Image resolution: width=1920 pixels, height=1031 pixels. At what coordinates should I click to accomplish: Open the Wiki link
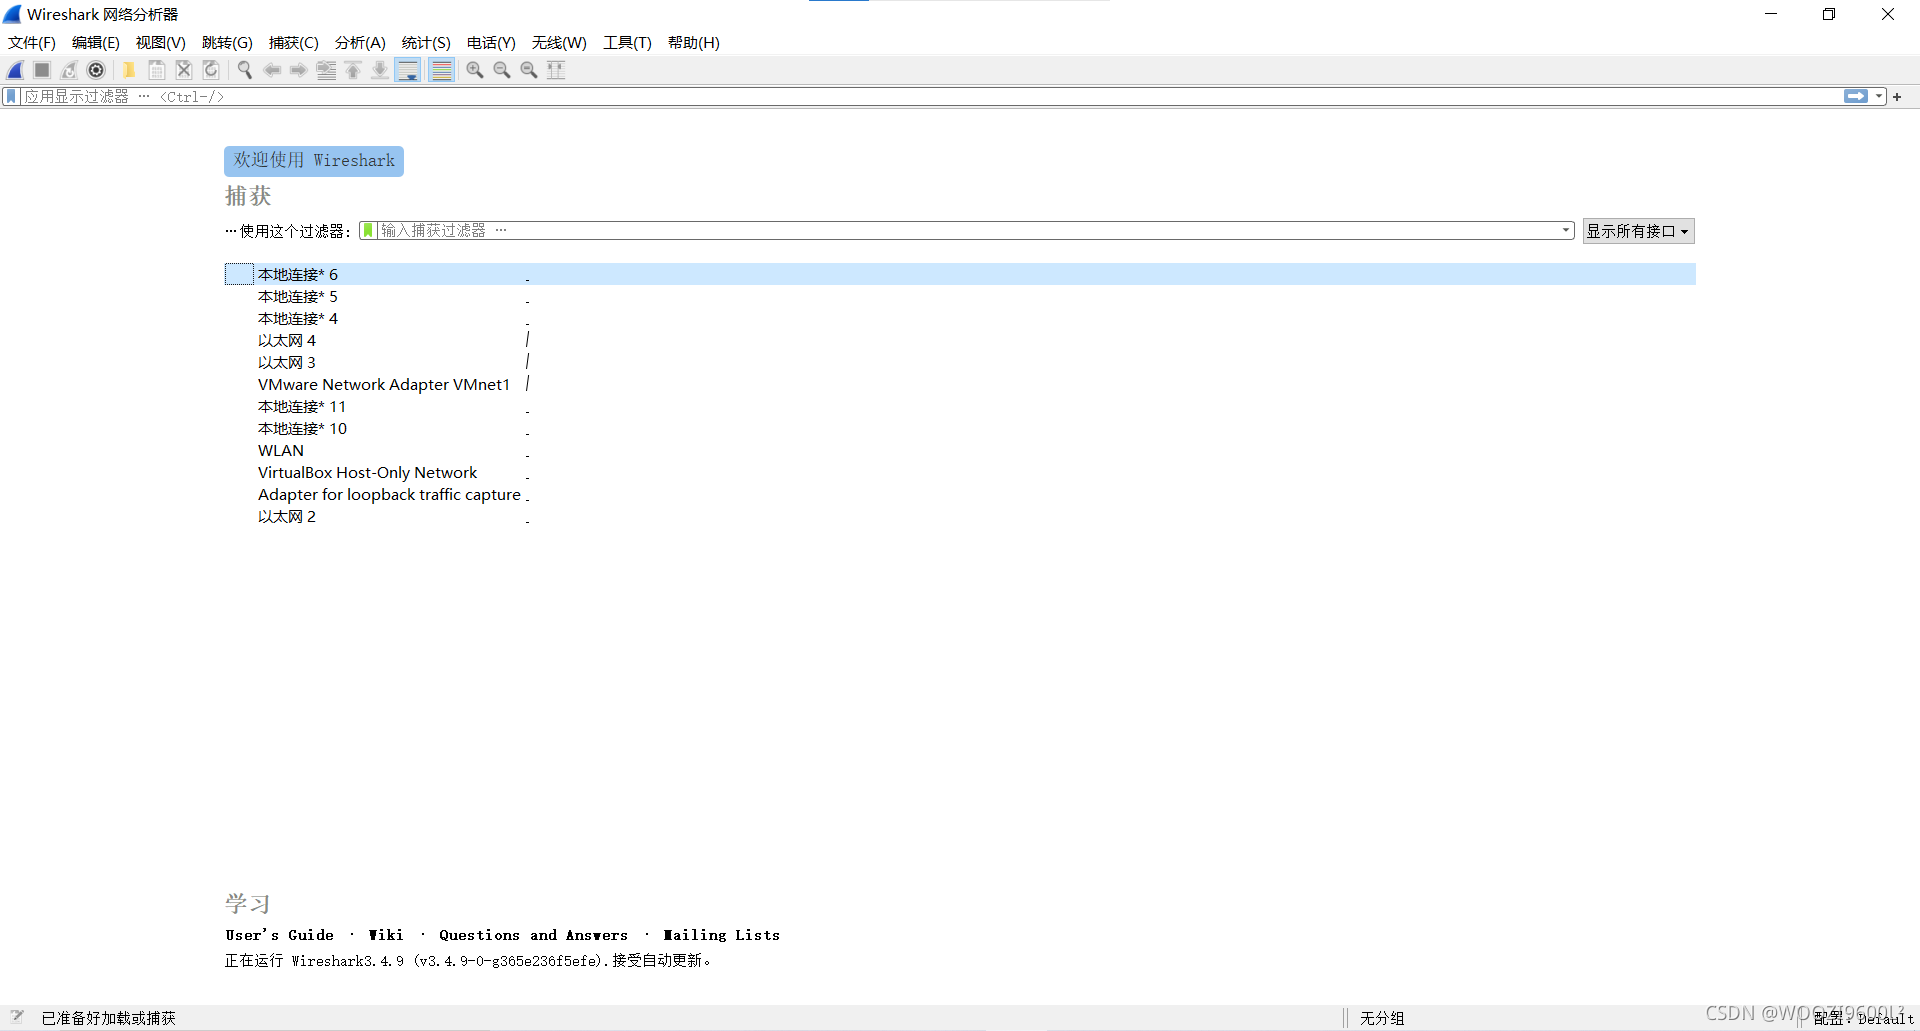tap(386, 935)
